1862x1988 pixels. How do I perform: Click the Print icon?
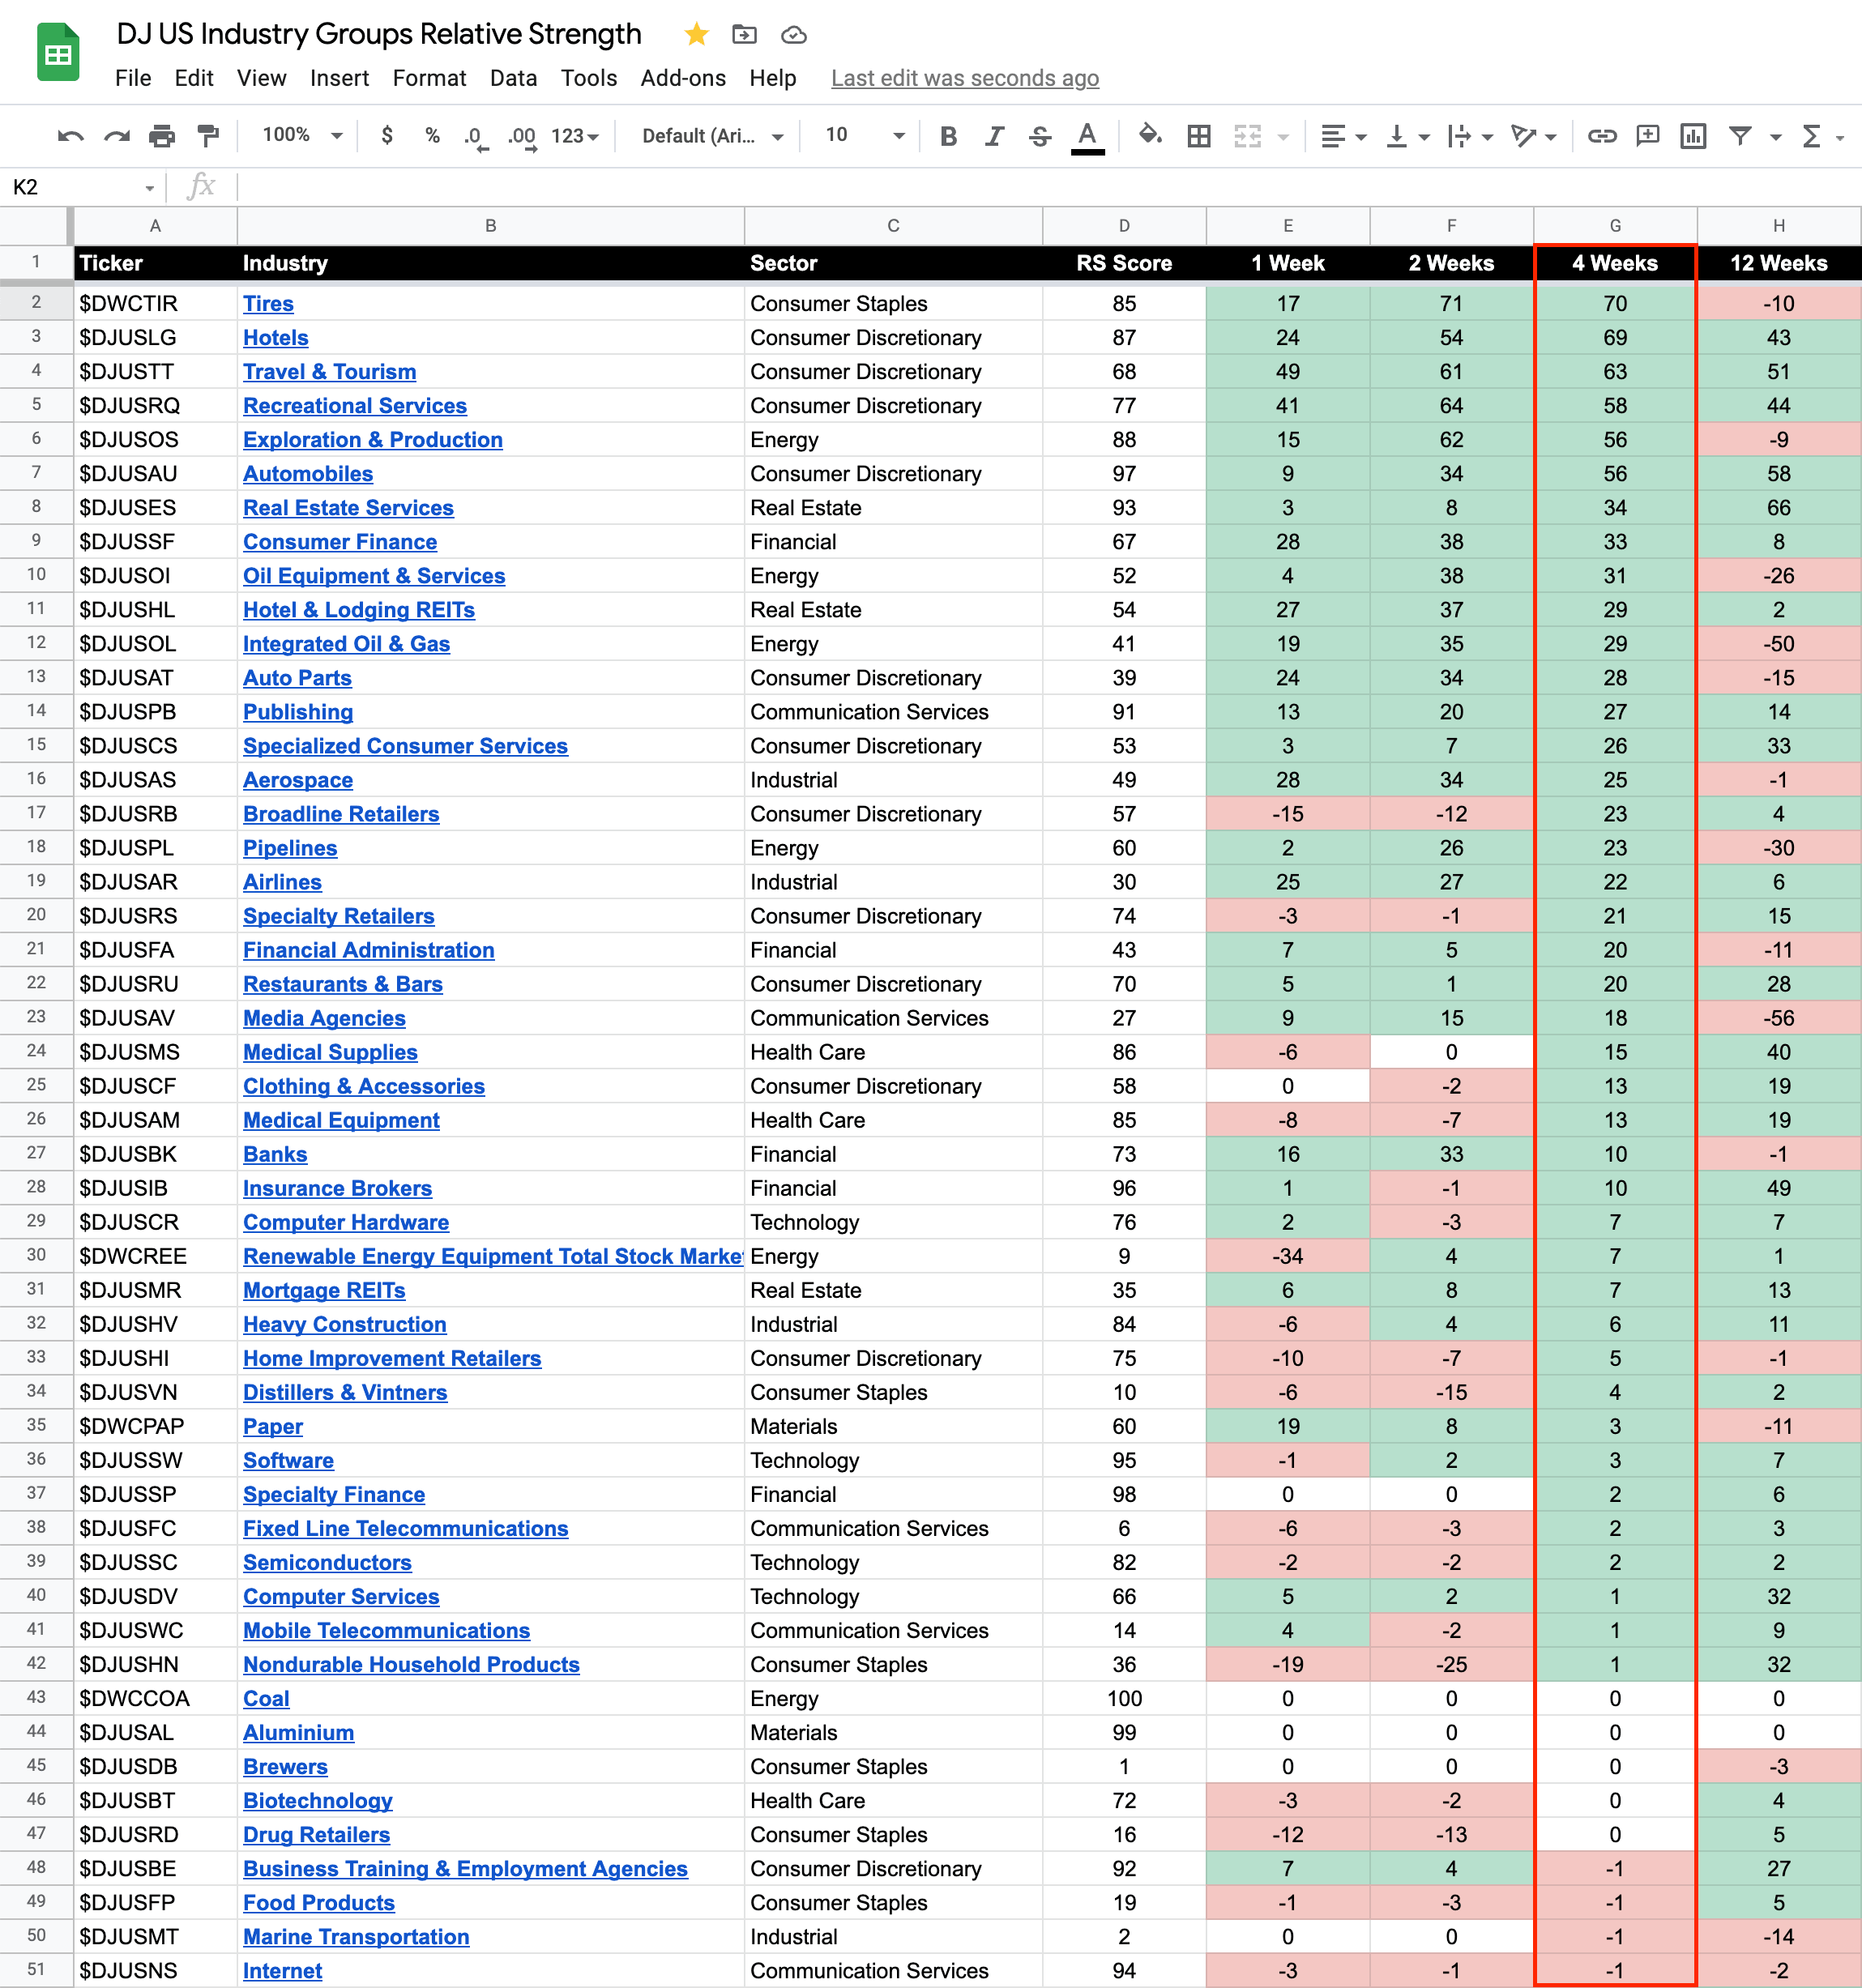[x=162, y=136]
